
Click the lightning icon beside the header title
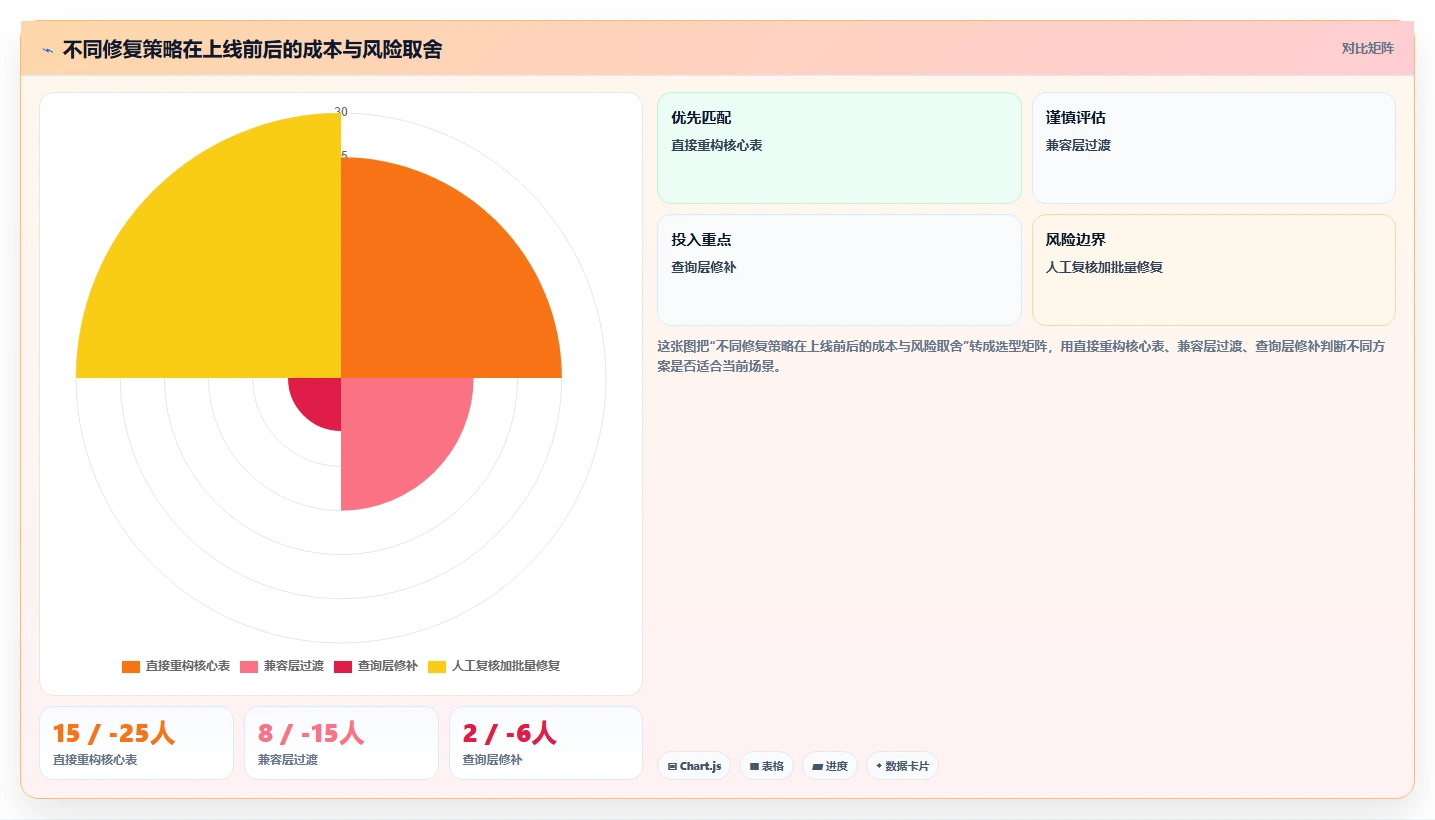pos(47,50)
